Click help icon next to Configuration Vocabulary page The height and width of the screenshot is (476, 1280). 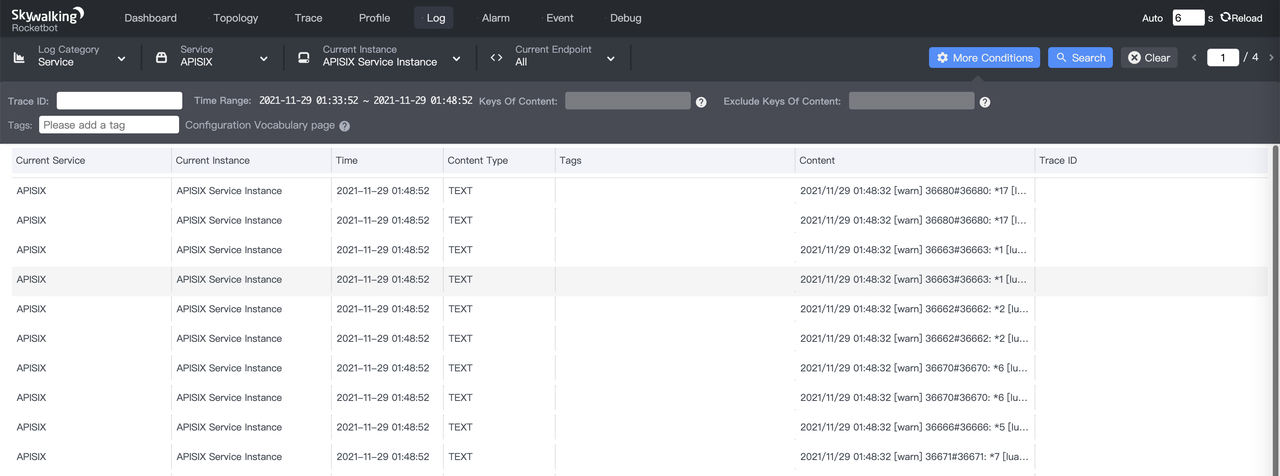point(345,126)
